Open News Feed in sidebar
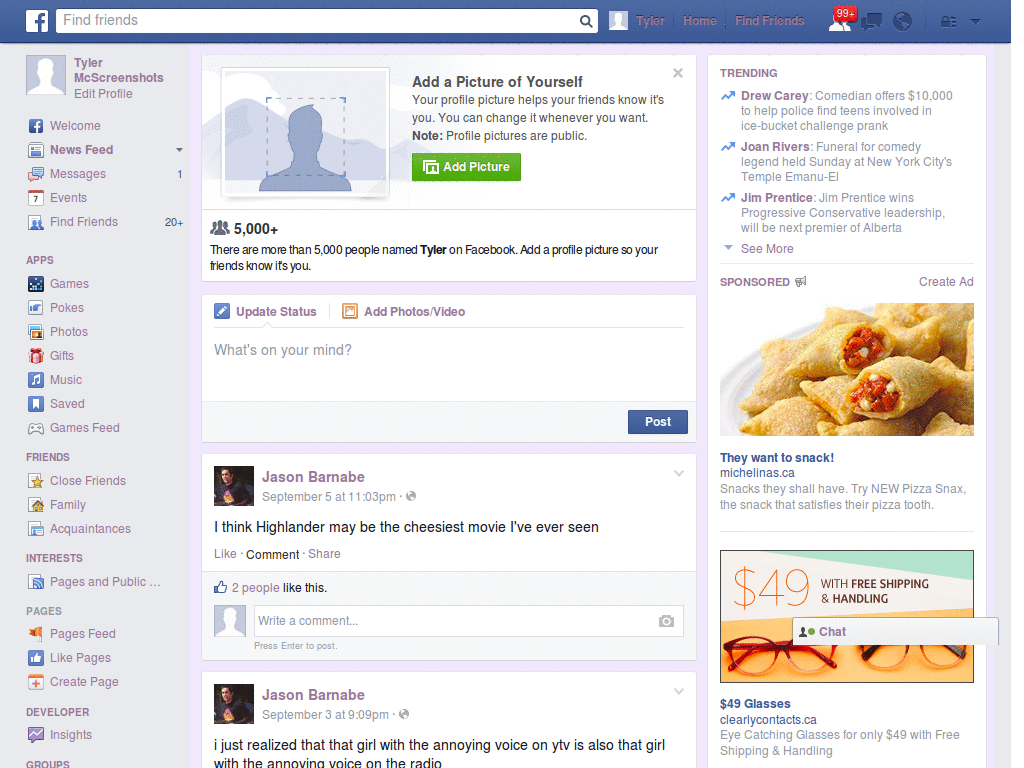Screen dimensions: 1024x768 [82, 150]
